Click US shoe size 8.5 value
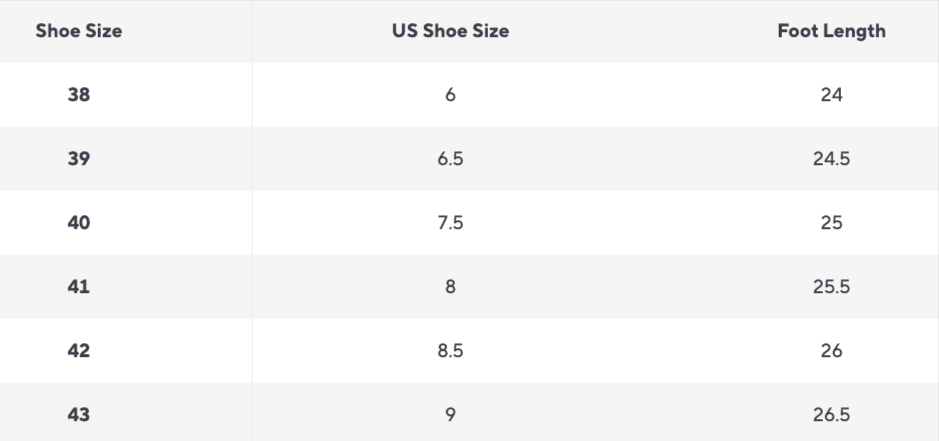Screen dimensions: 939x441 [450, 351]
